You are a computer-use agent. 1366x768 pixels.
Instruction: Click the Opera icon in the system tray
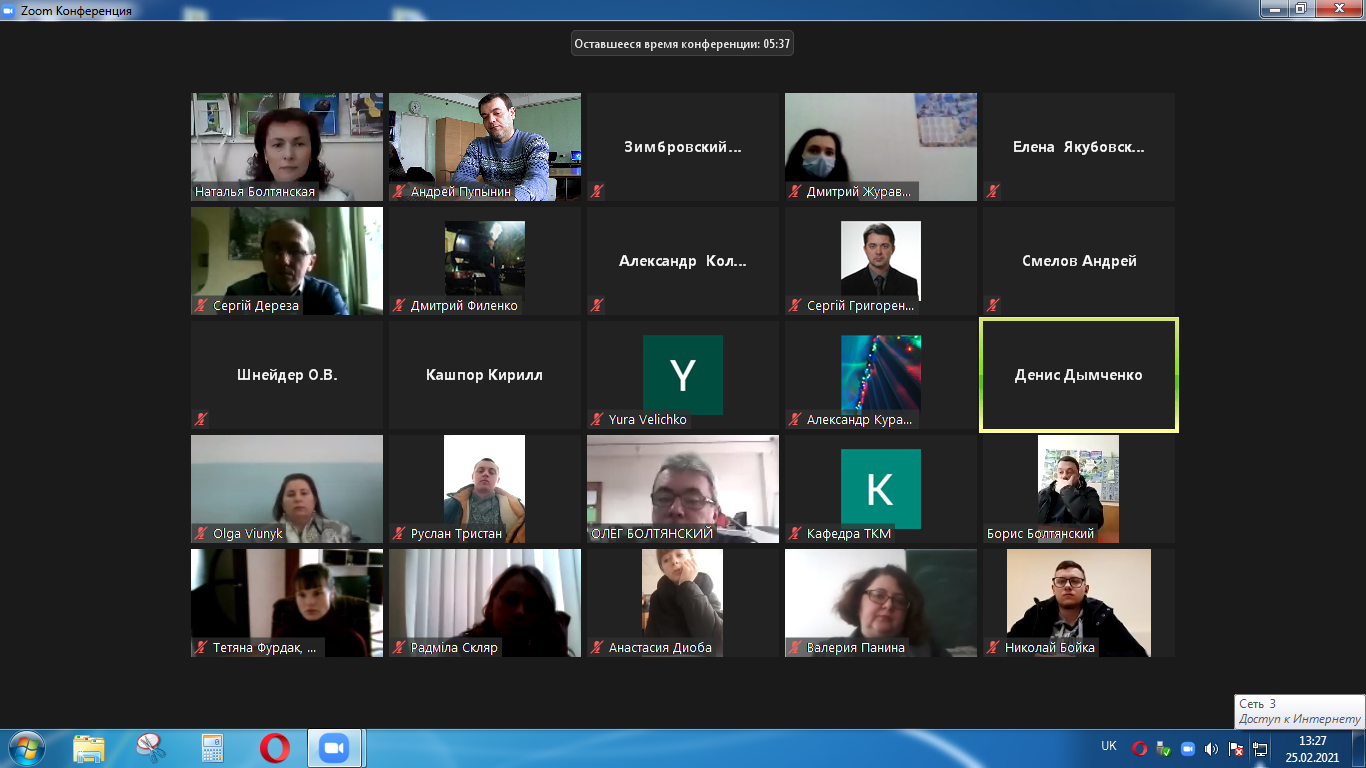(x=1139, y=748)
